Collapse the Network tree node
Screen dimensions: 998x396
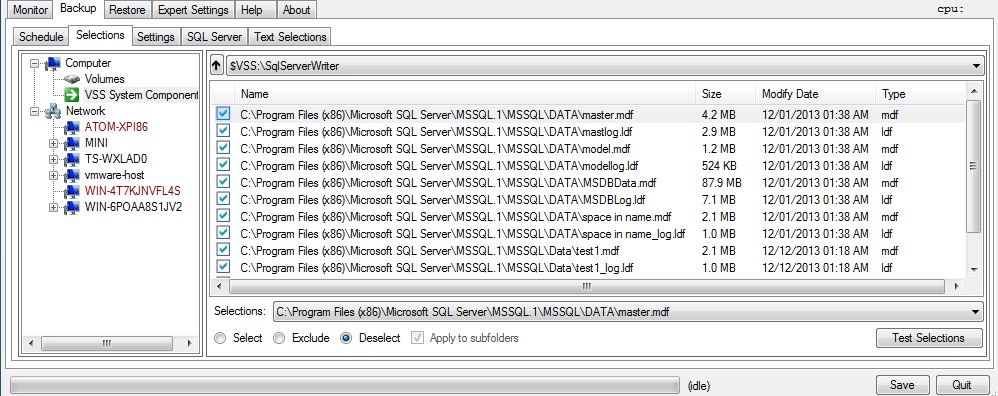click(x=34, y=111)
